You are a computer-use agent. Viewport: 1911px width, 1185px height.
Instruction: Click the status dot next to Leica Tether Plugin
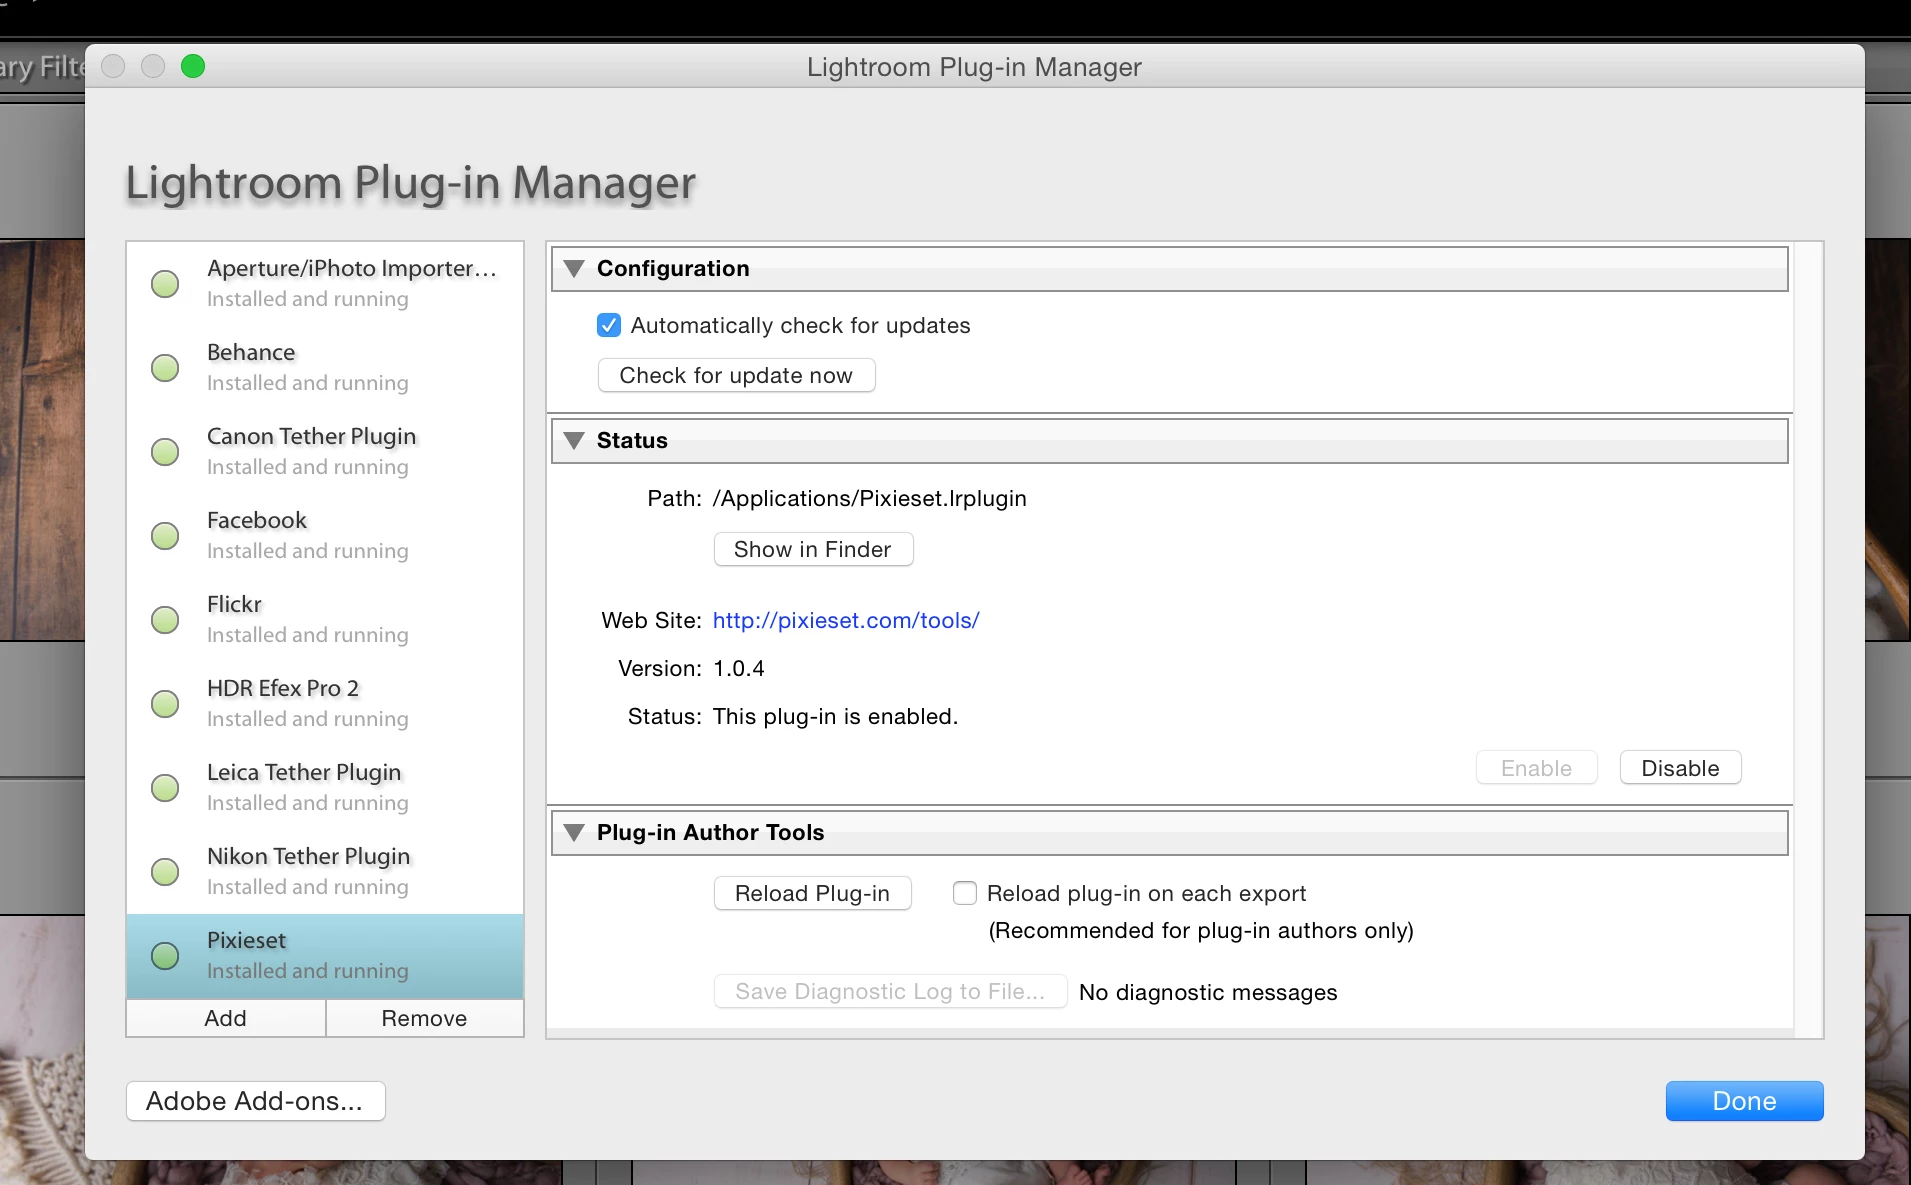click(x=165, y=788)
